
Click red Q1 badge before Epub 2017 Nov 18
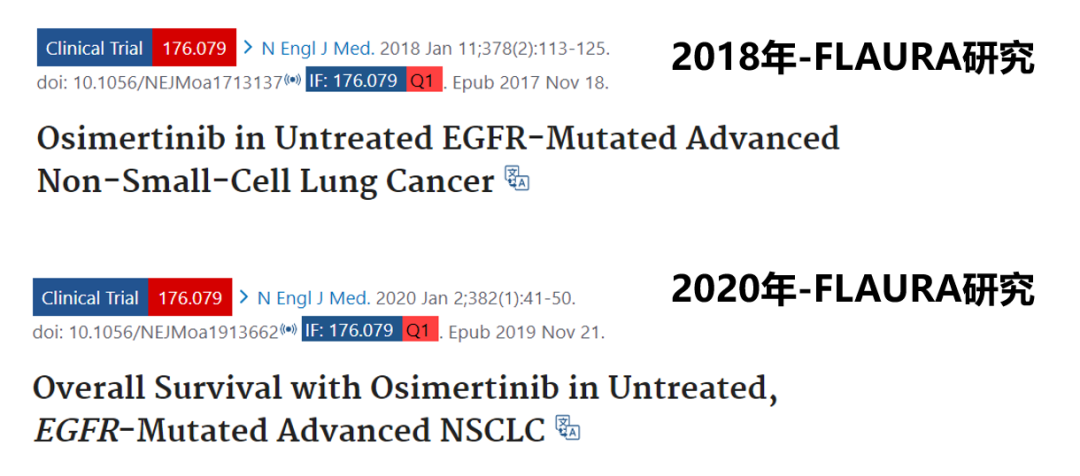pos(424,81)
